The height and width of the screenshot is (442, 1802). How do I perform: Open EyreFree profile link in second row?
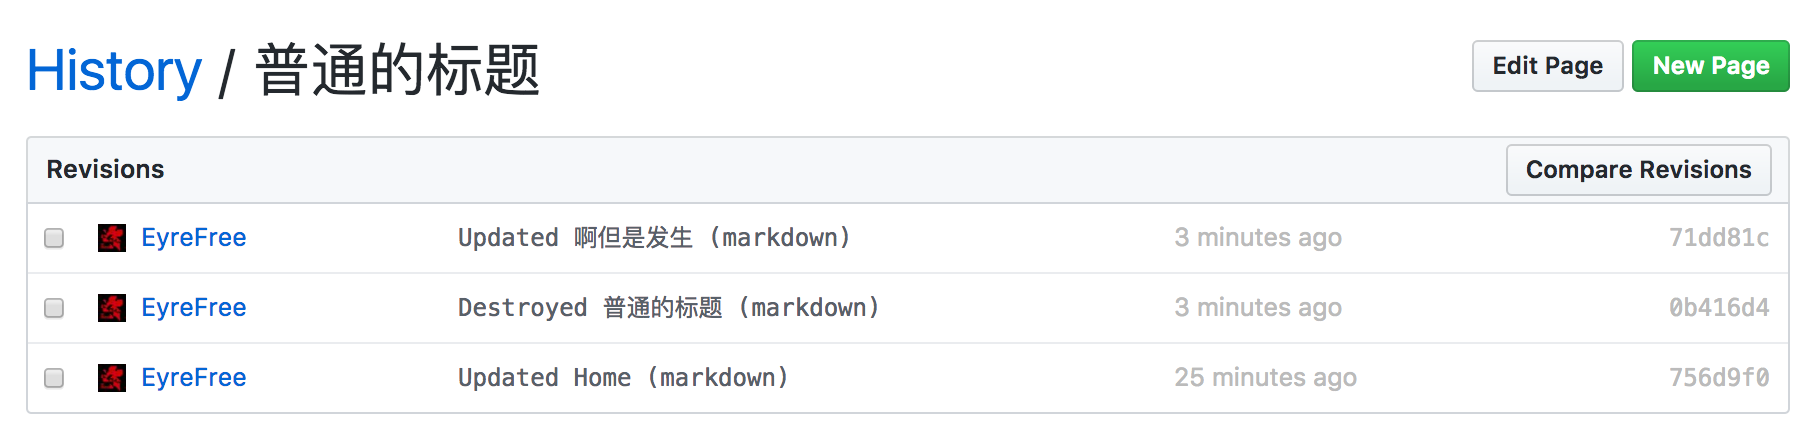pyautogui.click(x=193, y=308)
